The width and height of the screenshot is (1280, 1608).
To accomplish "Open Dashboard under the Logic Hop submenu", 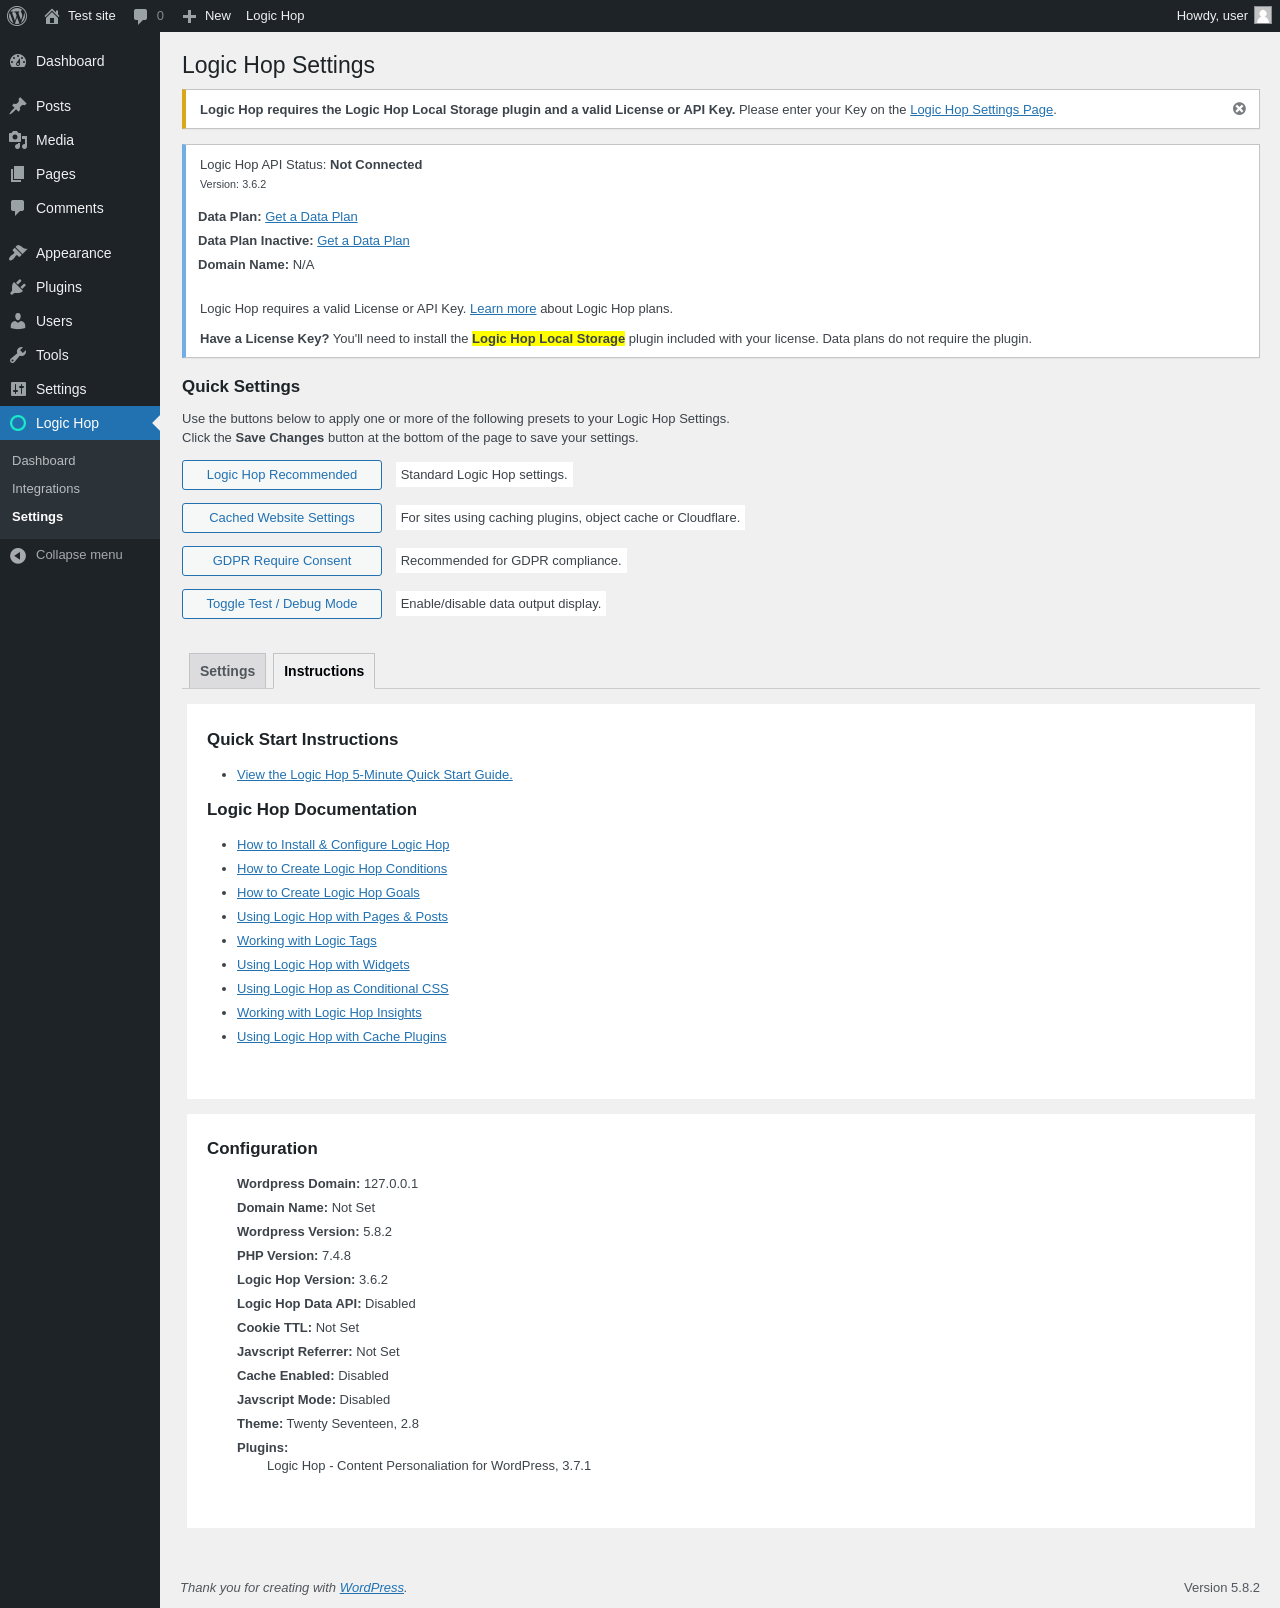I will (44, 461).
